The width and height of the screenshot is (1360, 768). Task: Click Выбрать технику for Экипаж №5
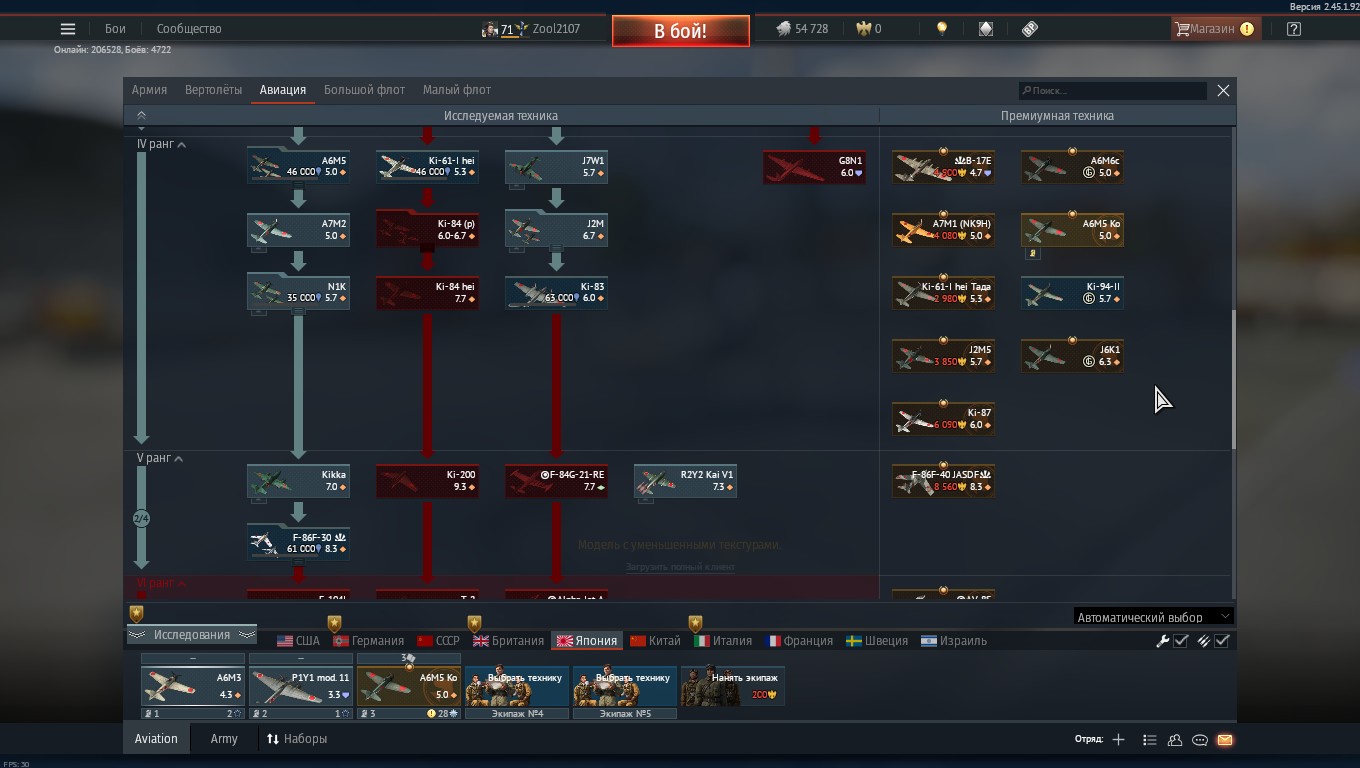click(x=625, y=686)
